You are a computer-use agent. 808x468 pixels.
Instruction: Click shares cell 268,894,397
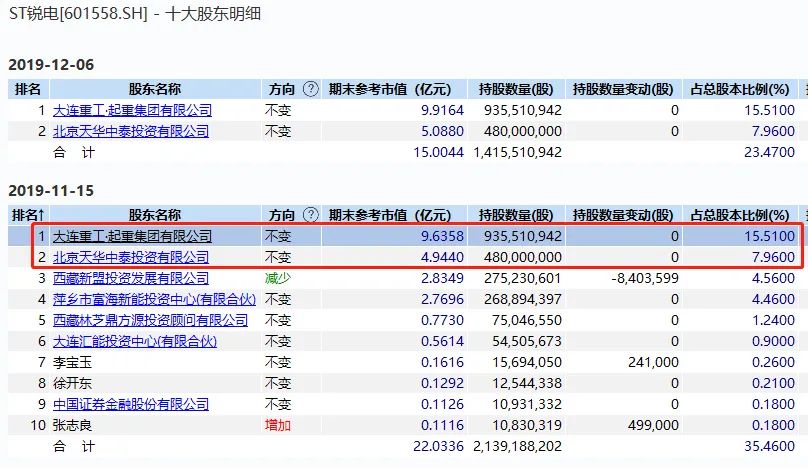(x=523, y=299)
